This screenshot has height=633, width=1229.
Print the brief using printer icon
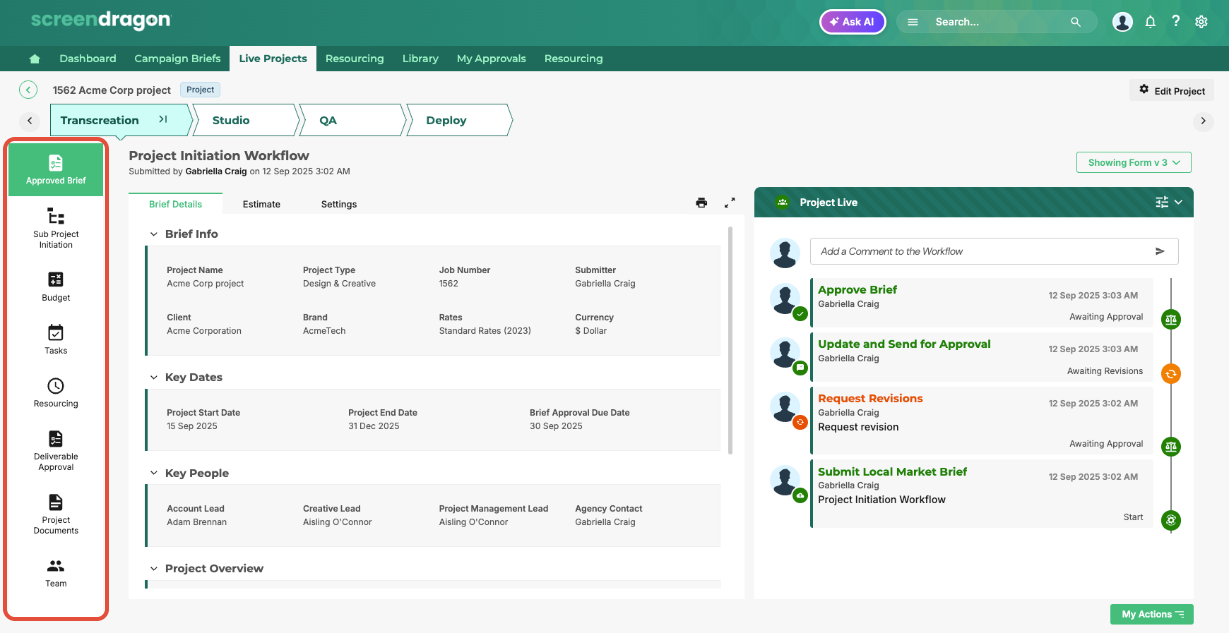coord(701,202)
